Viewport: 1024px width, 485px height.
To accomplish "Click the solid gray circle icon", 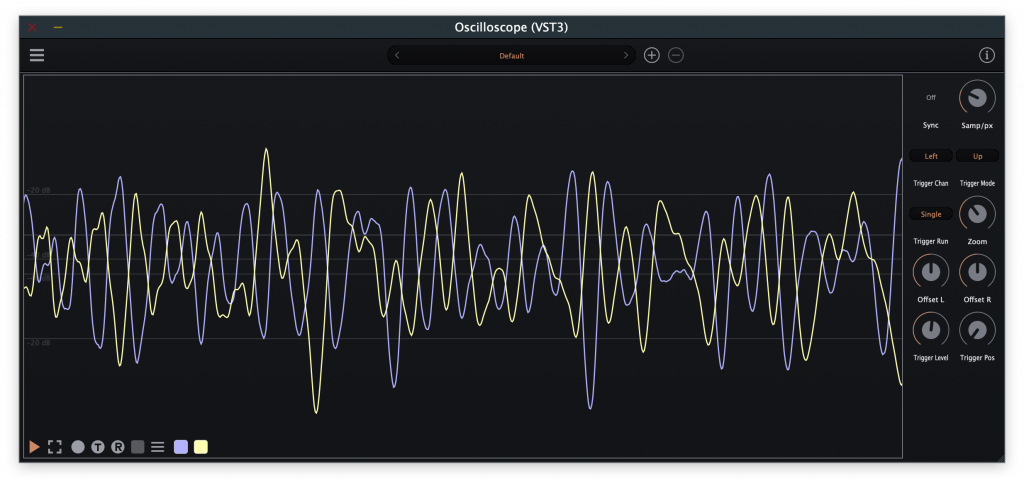I will (x=78, y=447).
